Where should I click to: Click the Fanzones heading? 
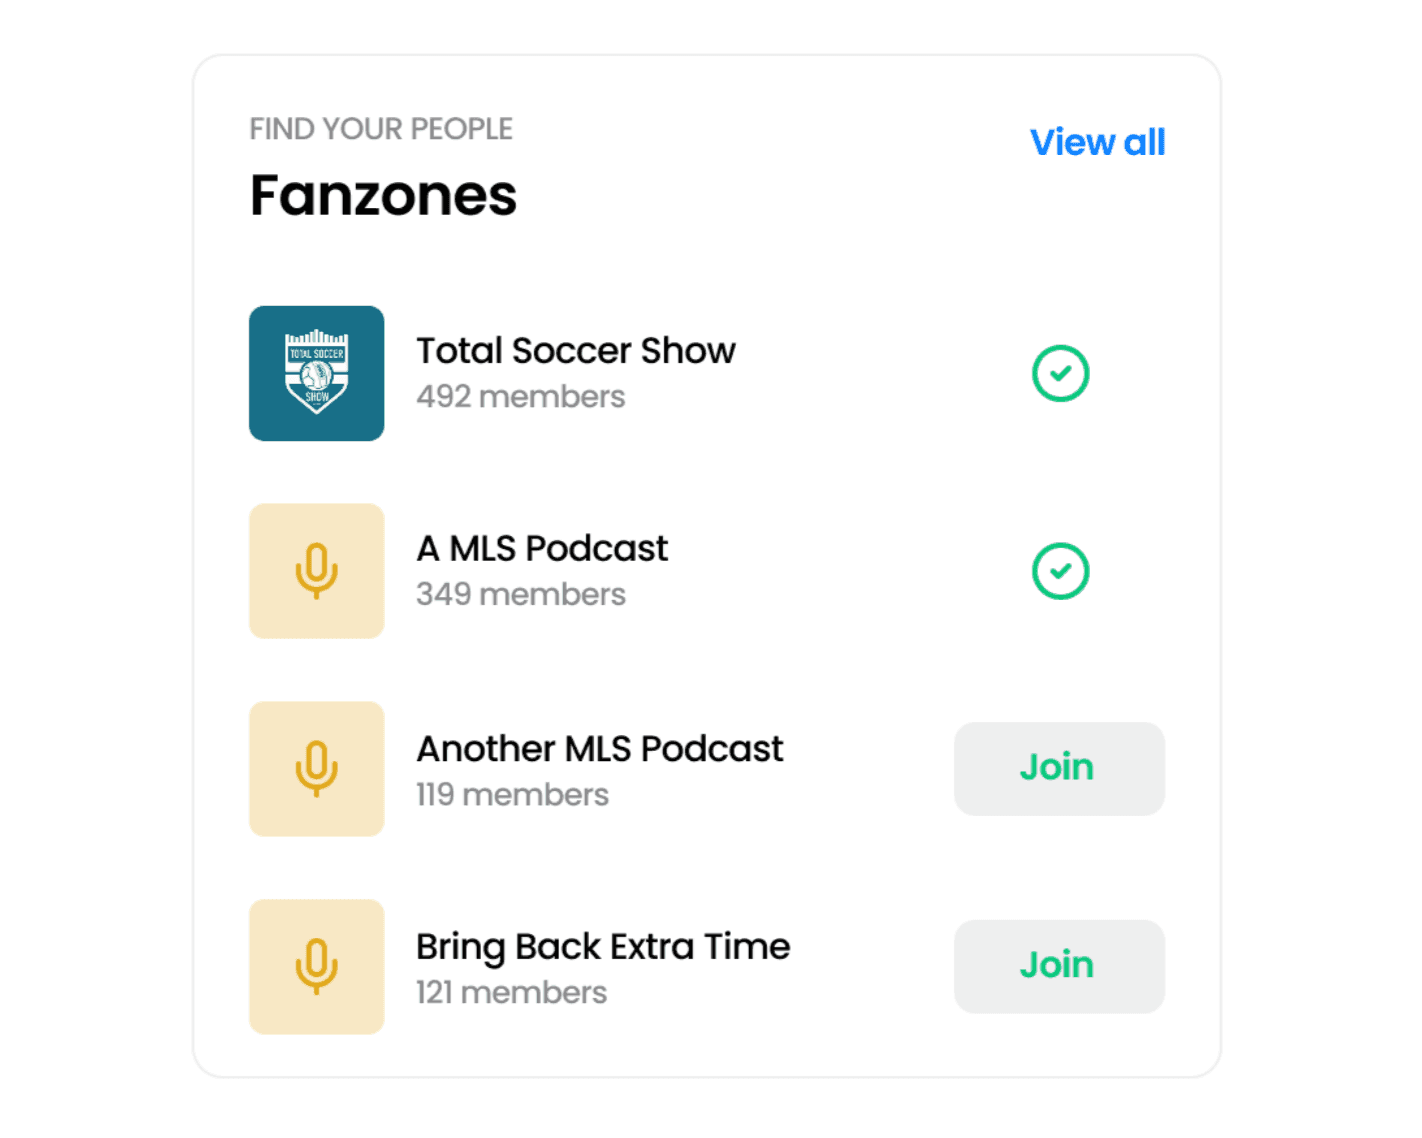coord(383,195)
